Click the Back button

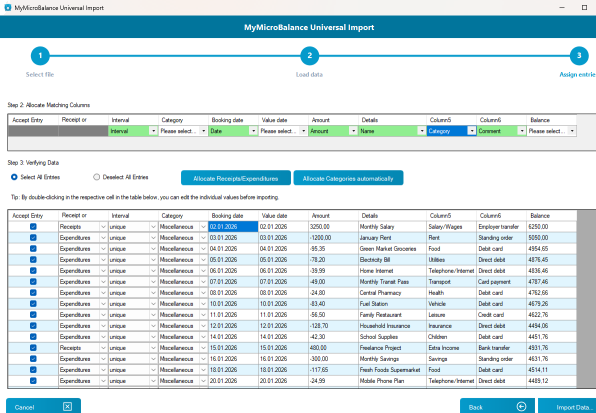[x=497, y=406]
